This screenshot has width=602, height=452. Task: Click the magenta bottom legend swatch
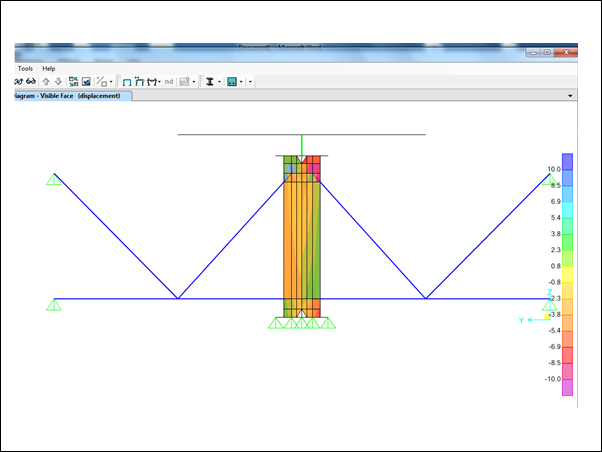coord(567,388)
